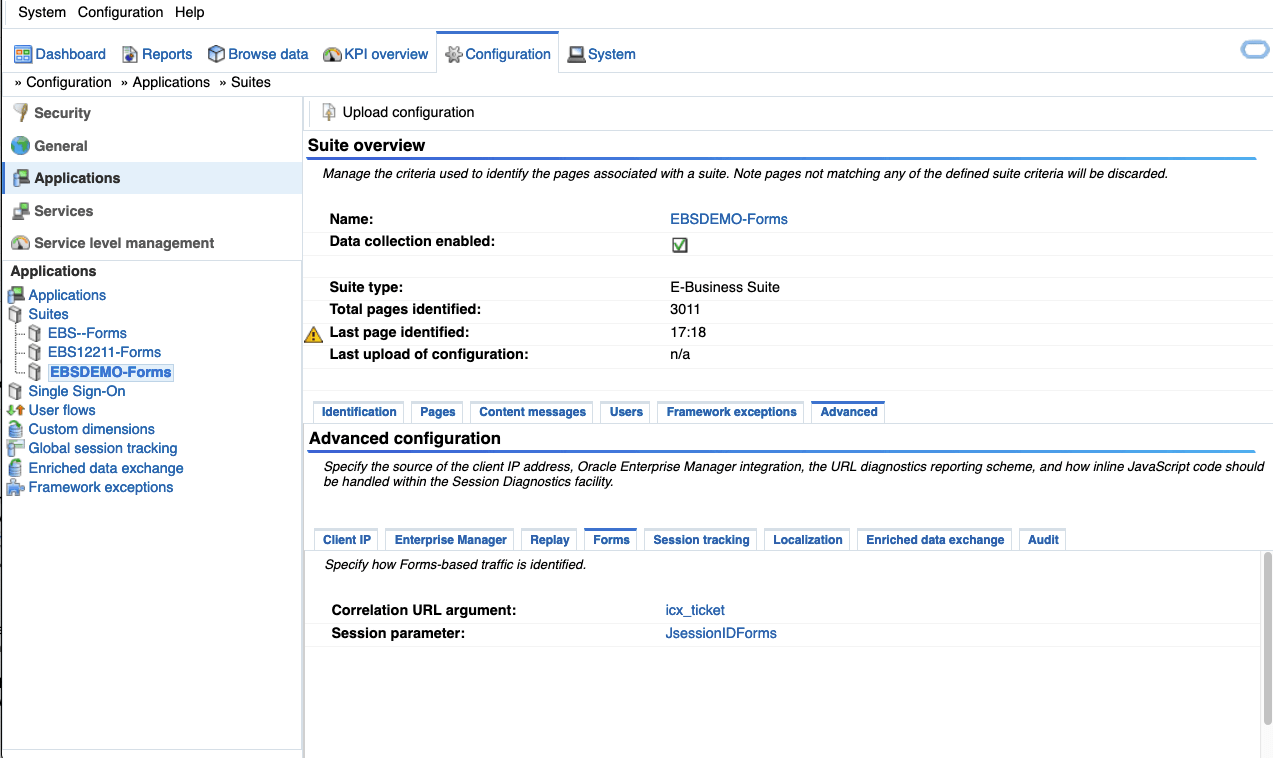
Task: Click the Applications breadcrumb
Action: 171,82
